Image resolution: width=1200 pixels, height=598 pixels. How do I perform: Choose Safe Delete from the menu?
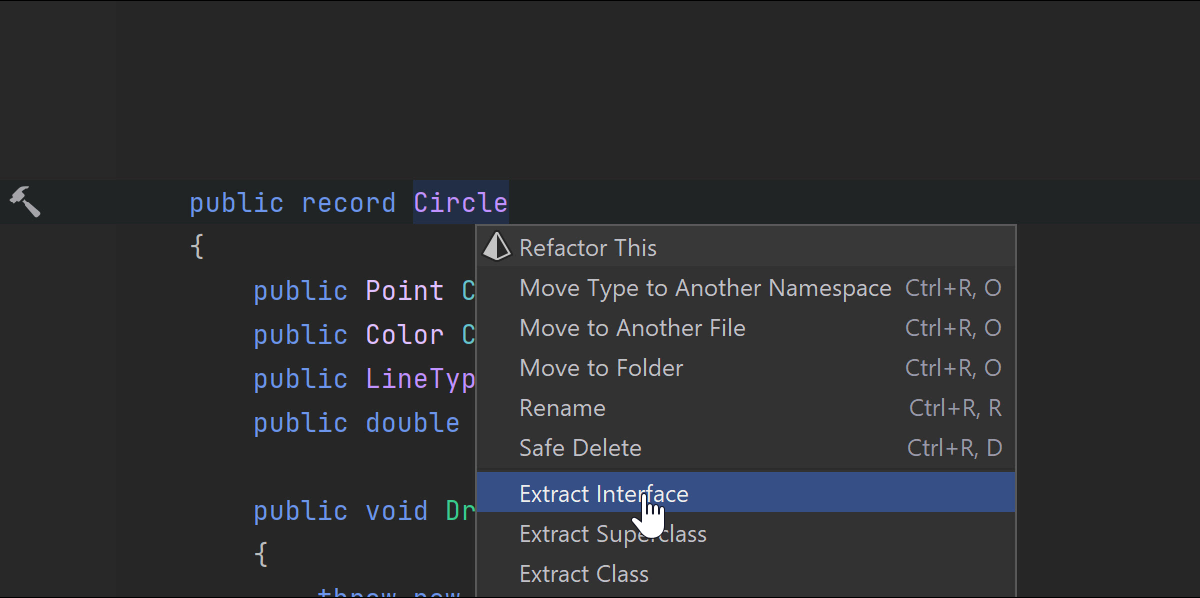click(x=580, y=448)
